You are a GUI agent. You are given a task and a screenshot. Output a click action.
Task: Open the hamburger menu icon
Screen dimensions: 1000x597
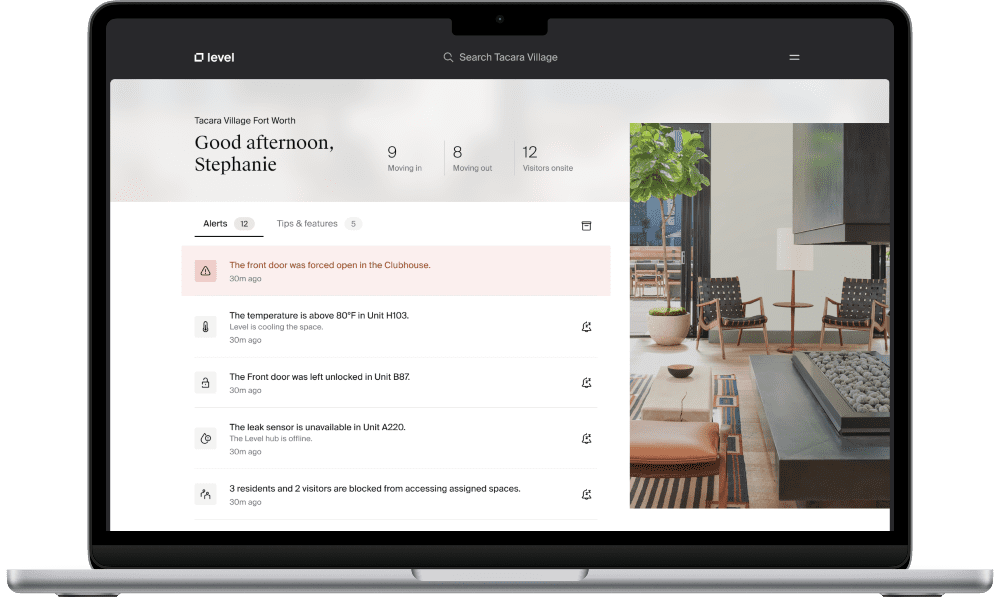[x=794, y=57]
